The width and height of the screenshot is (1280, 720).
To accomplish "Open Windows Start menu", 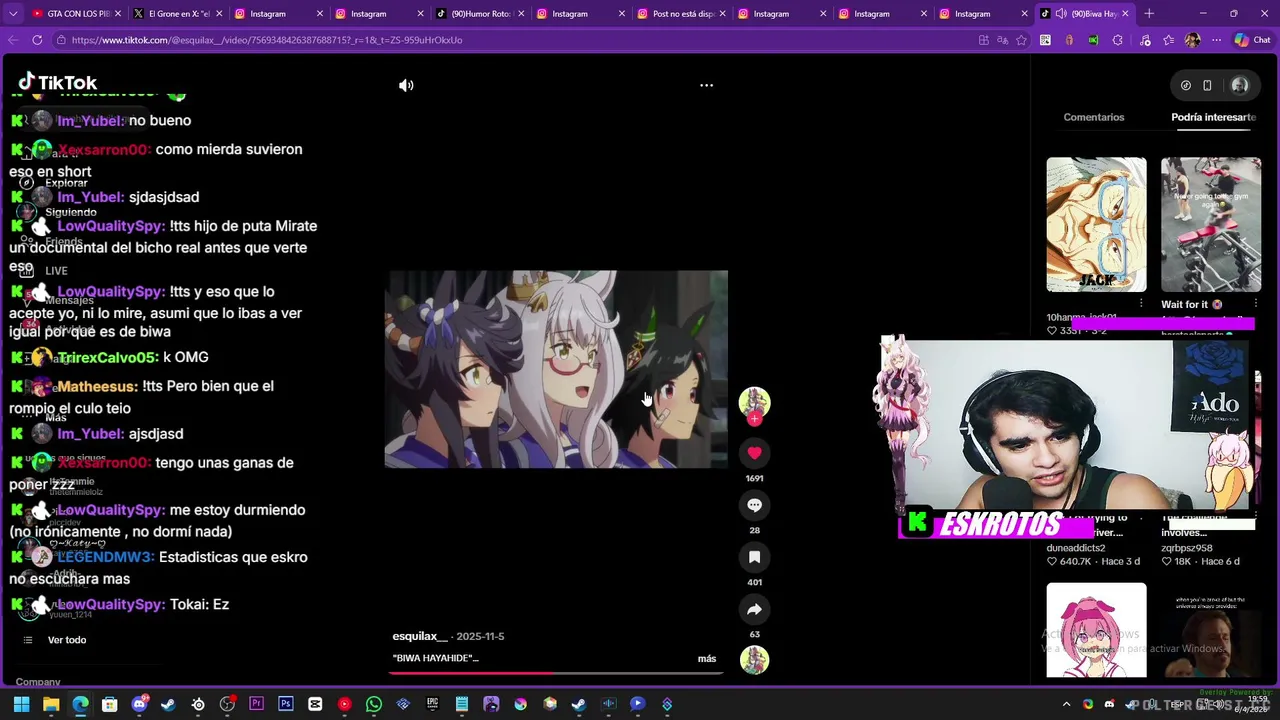I will pyautogui.click(x=21, y=704).
